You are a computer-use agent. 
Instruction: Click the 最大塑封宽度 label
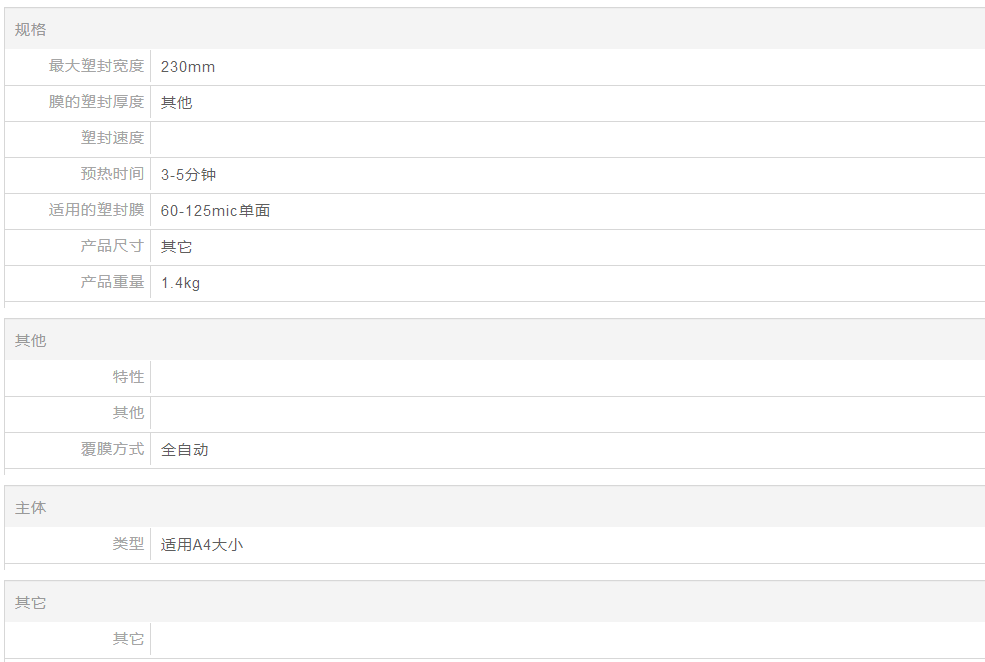click(x=96, y=66)
